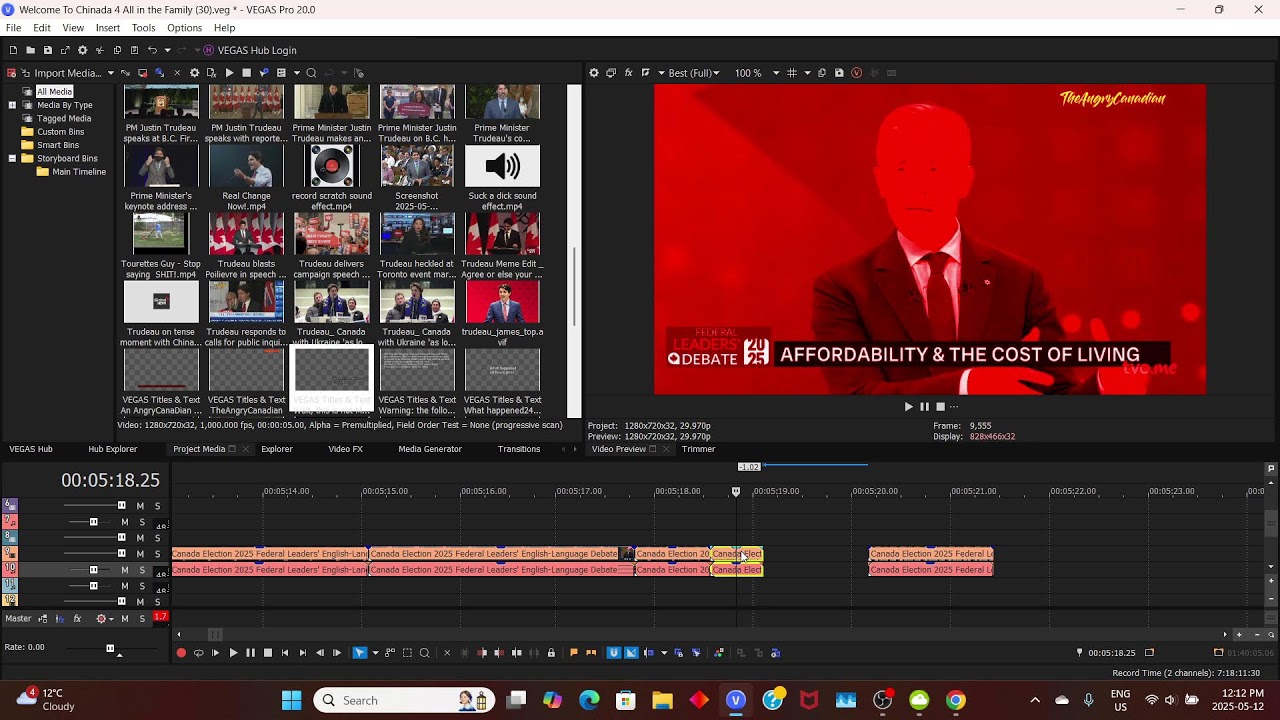Switch to the Transitions tab
This screenshot has height=720, width=1280.
519,449
